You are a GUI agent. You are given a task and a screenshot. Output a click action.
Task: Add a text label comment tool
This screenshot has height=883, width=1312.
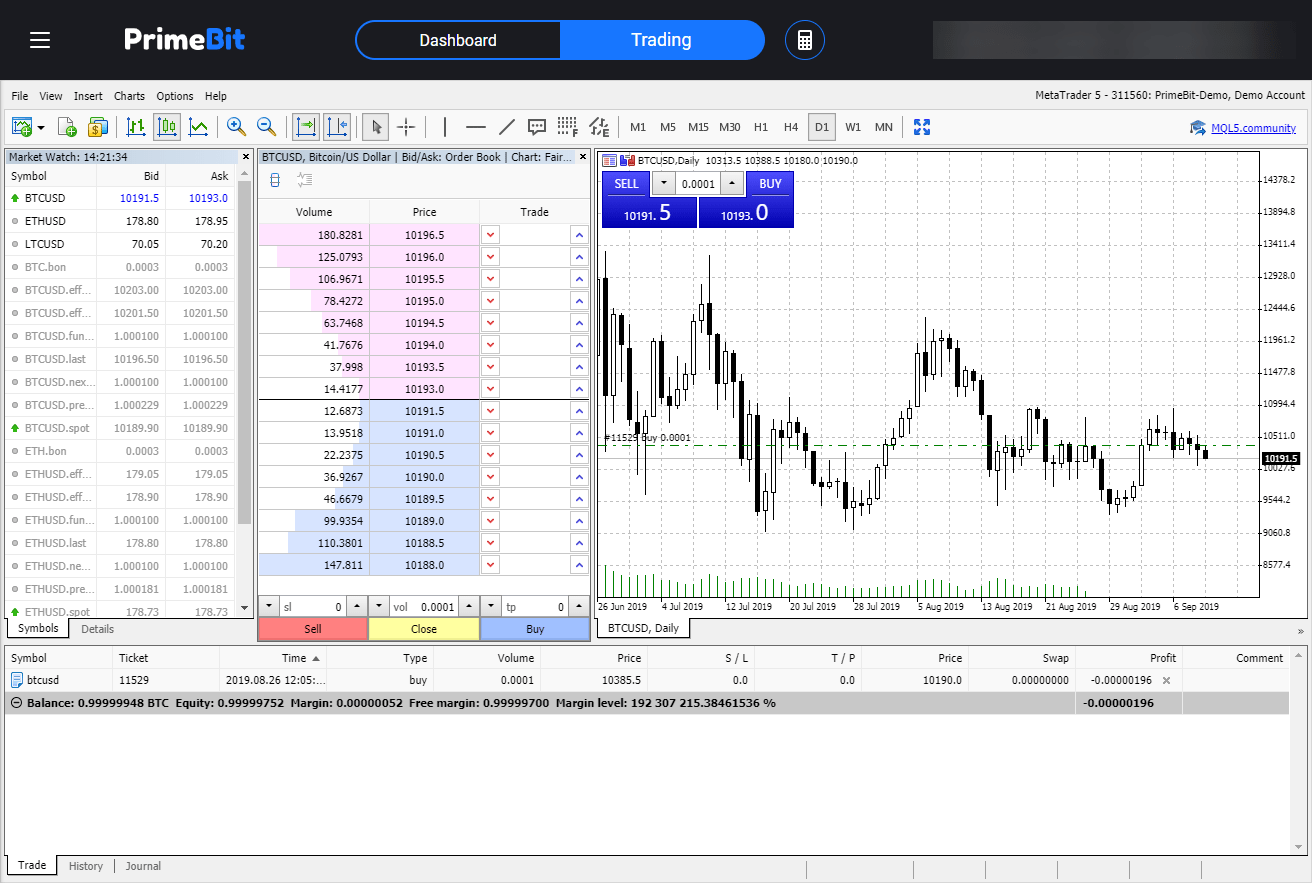click(537, 127)
